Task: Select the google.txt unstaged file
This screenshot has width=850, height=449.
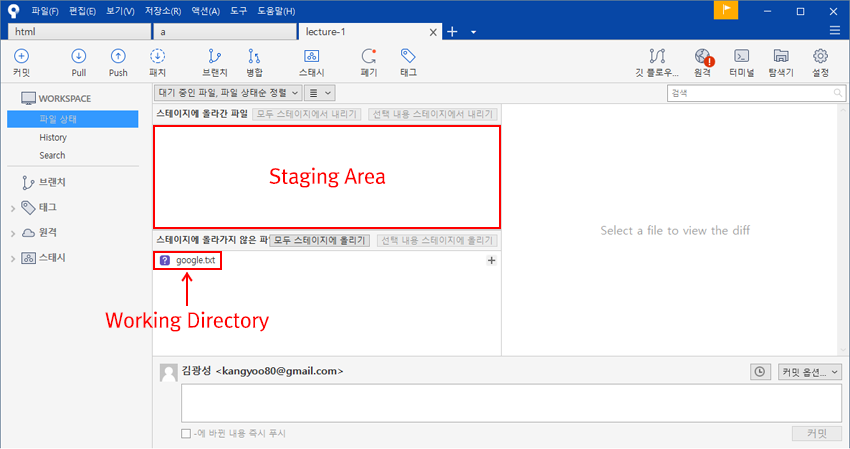Action: tap(327, 260)
